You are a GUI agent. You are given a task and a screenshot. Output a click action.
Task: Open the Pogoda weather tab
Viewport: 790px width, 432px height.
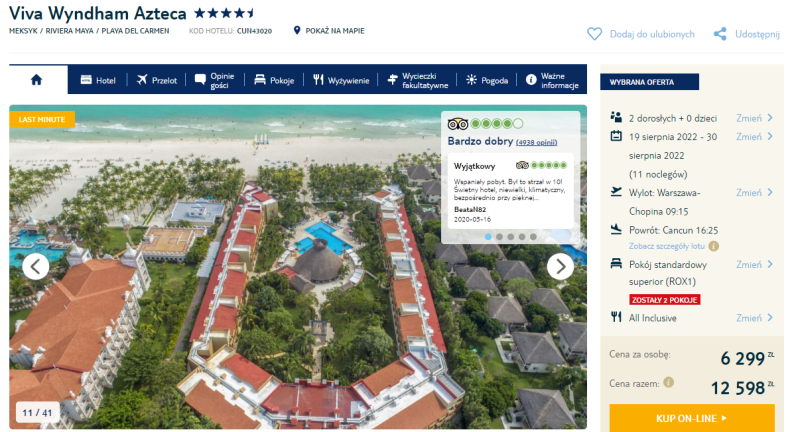[487, 80]
